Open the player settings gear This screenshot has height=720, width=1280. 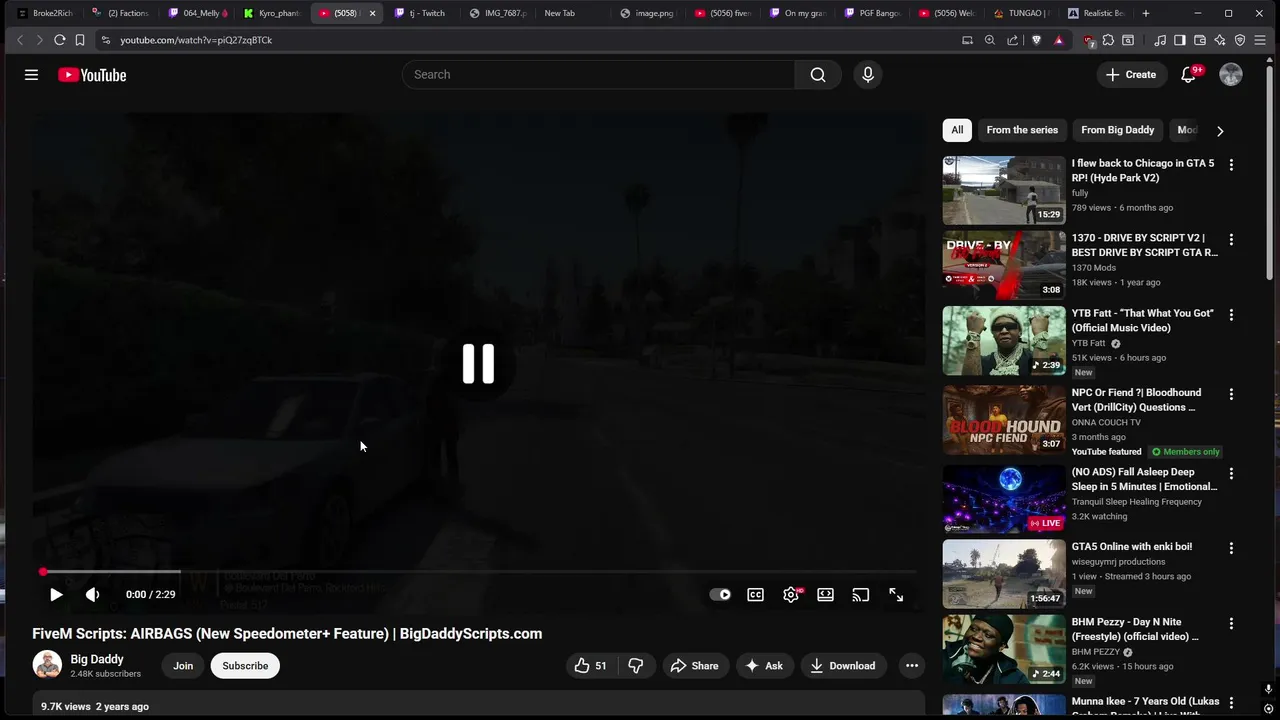click(791, 594)
